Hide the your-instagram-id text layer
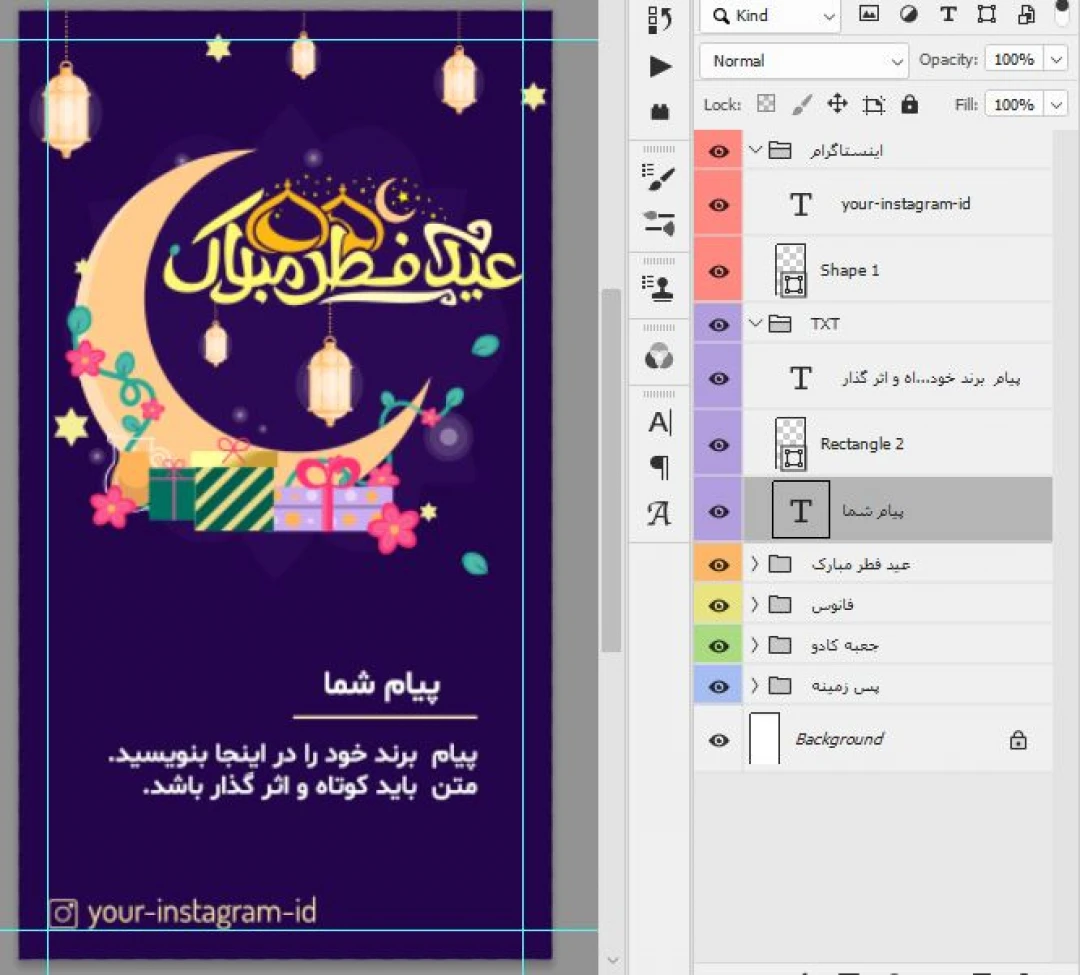1080x975 pixels. pyautogui.click(x=718, y=204)
